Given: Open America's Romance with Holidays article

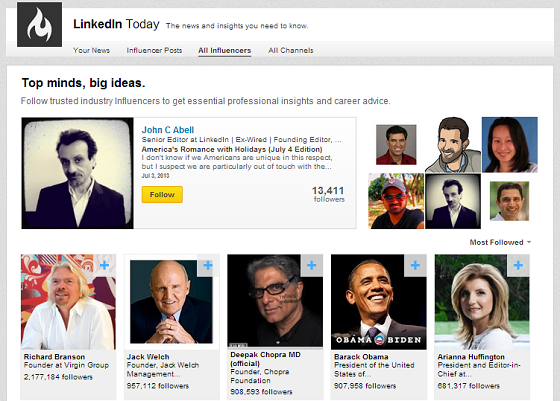Looking at the screenshot, I should click(x=232, y=149).
